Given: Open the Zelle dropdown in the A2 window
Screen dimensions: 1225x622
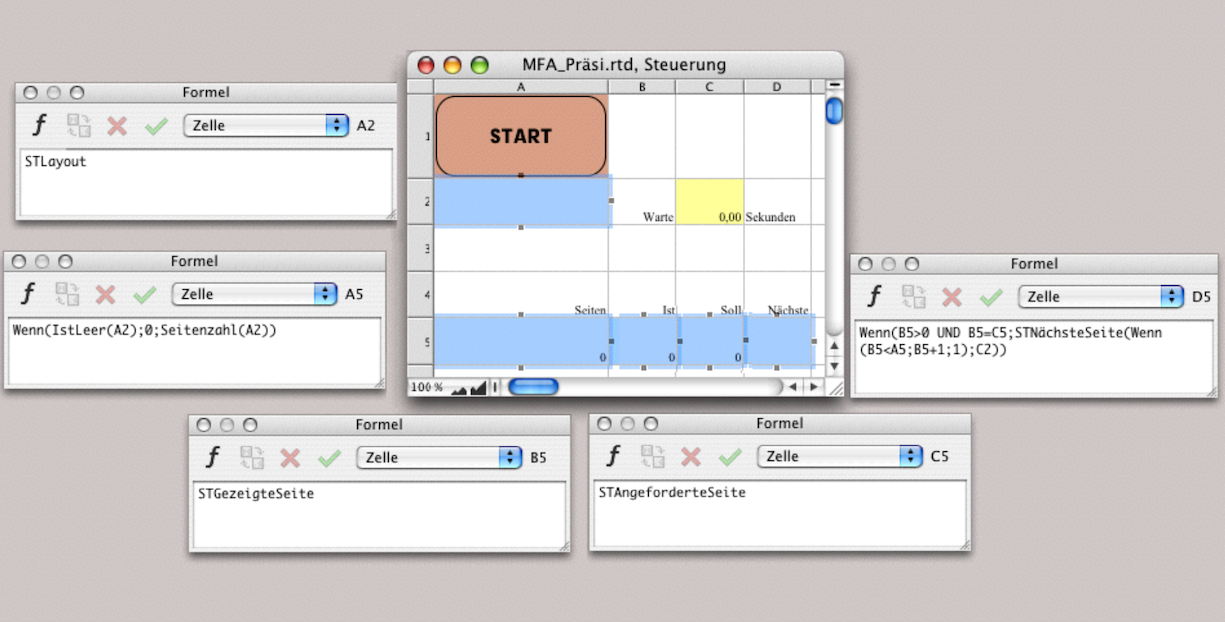Looking at the screenshot, I should [265, 125].
